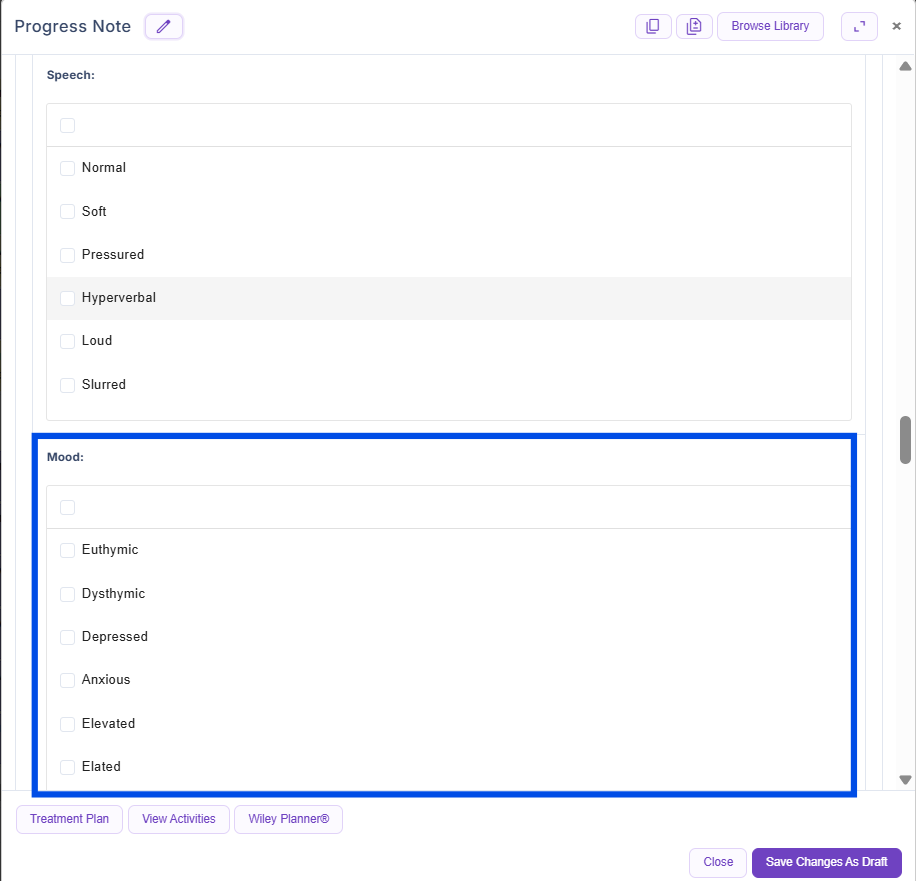Viewport: 916px width, 881px height.
Task: Click the copy note icon in header
Action: coord(653,27)
